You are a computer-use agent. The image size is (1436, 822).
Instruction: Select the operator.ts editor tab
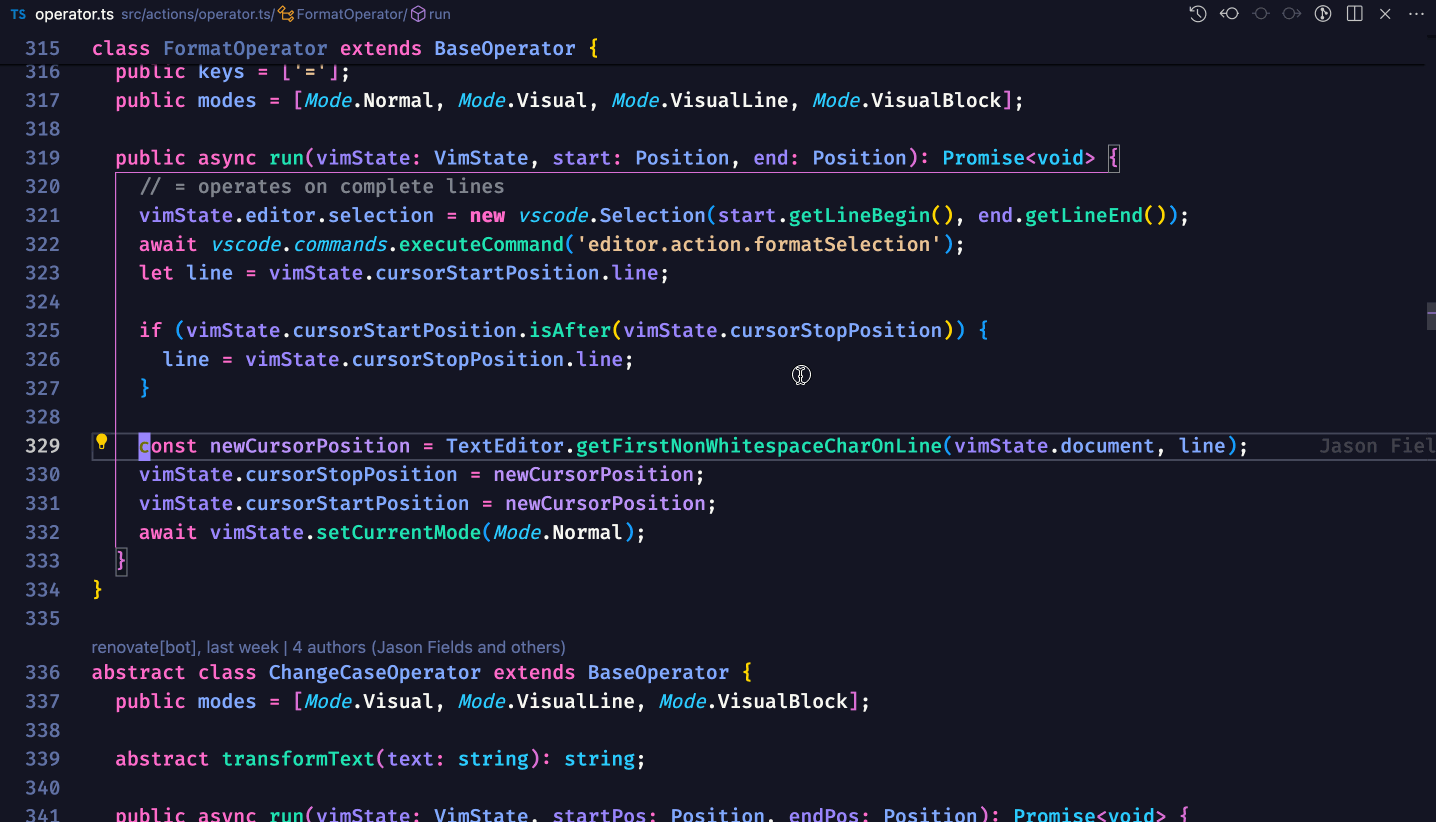[x=74, y=14]
